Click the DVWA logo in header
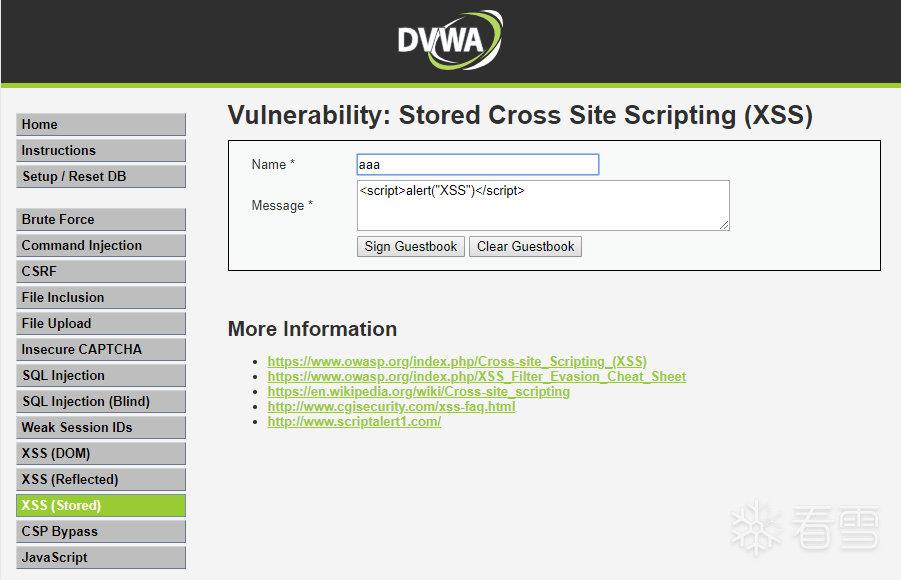901x580 pixels. tap(449, 40)
